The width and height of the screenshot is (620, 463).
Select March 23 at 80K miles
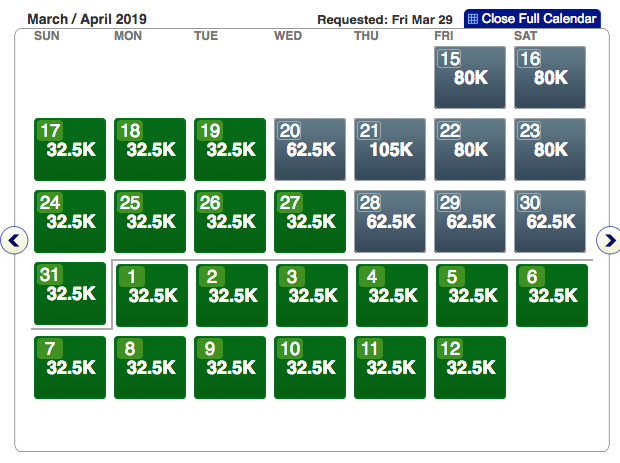(x=550, y=149)
